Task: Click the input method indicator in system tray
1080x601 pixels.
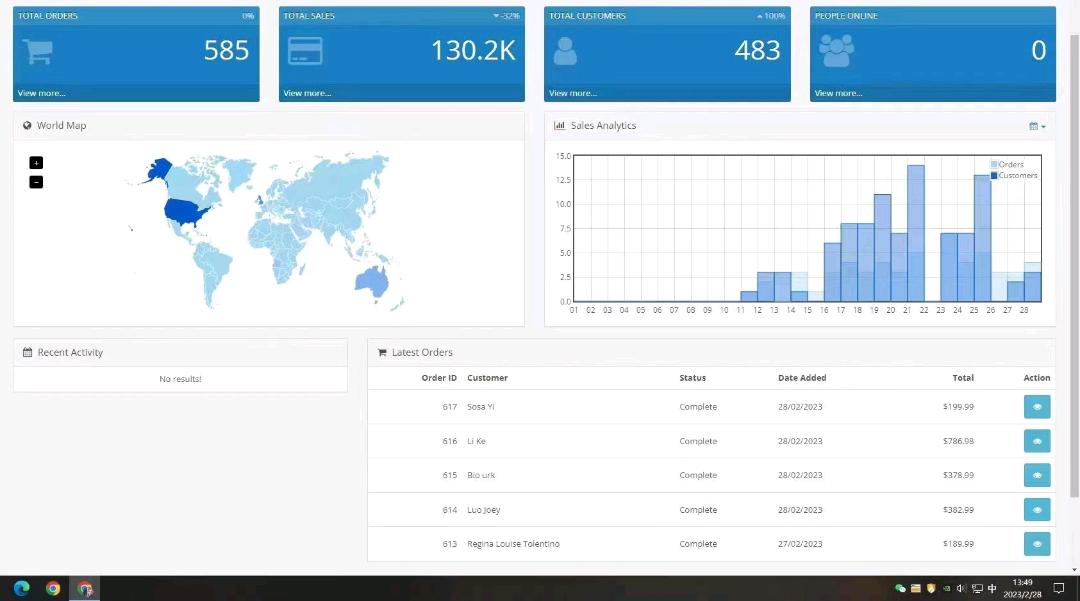Action: pos(992,588)
